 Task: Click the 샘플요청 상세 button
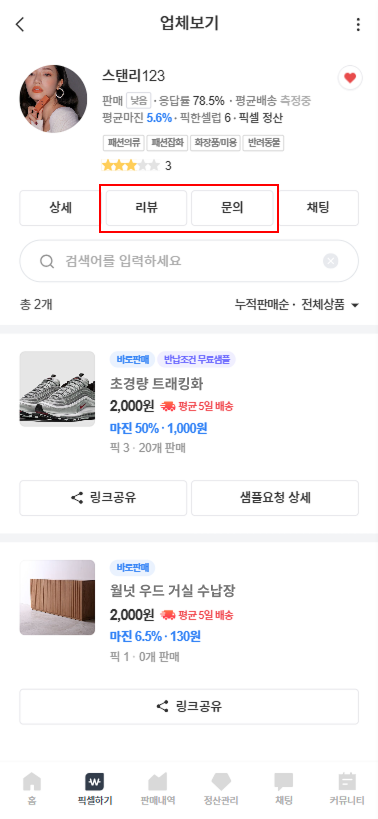click(275, 498)
